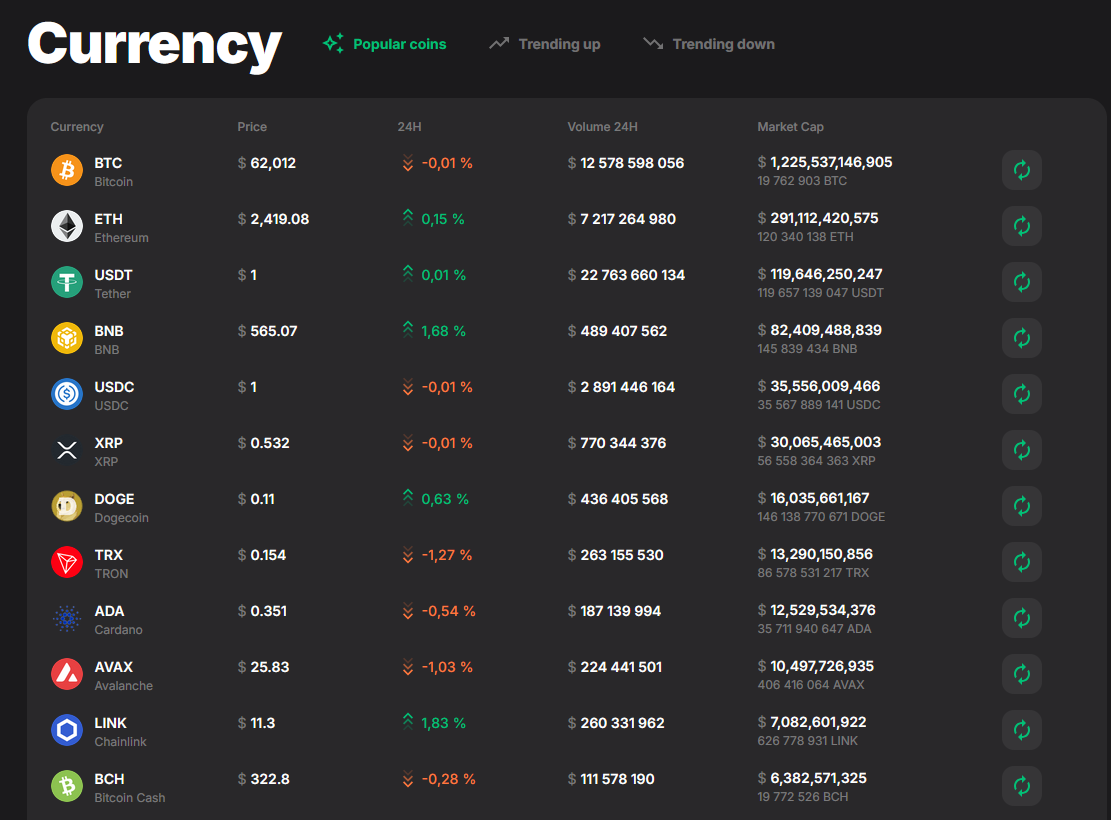The height and width of the screenshot is (820, 1111).
Task: Click the TRX 24H change -1,27 %
Action: [x=437, y=555]
